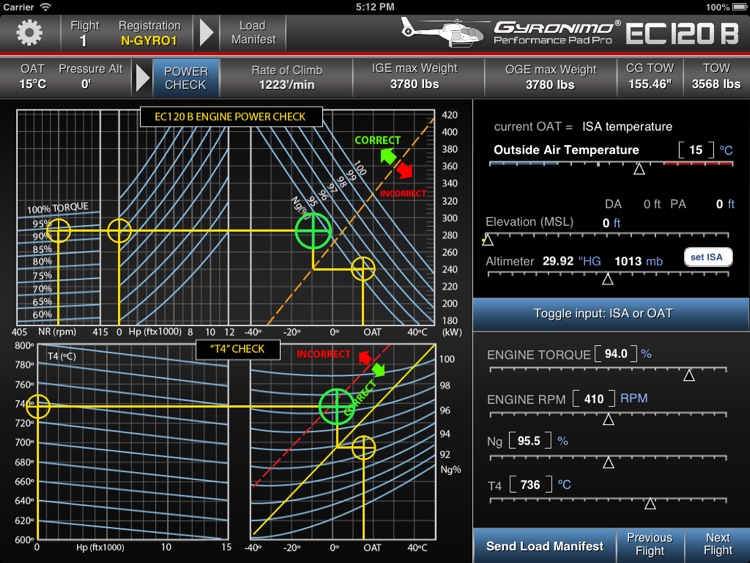Screen dimensions: 750x563
Task: Edit Ng value 95.5
Action: (529, 441)
